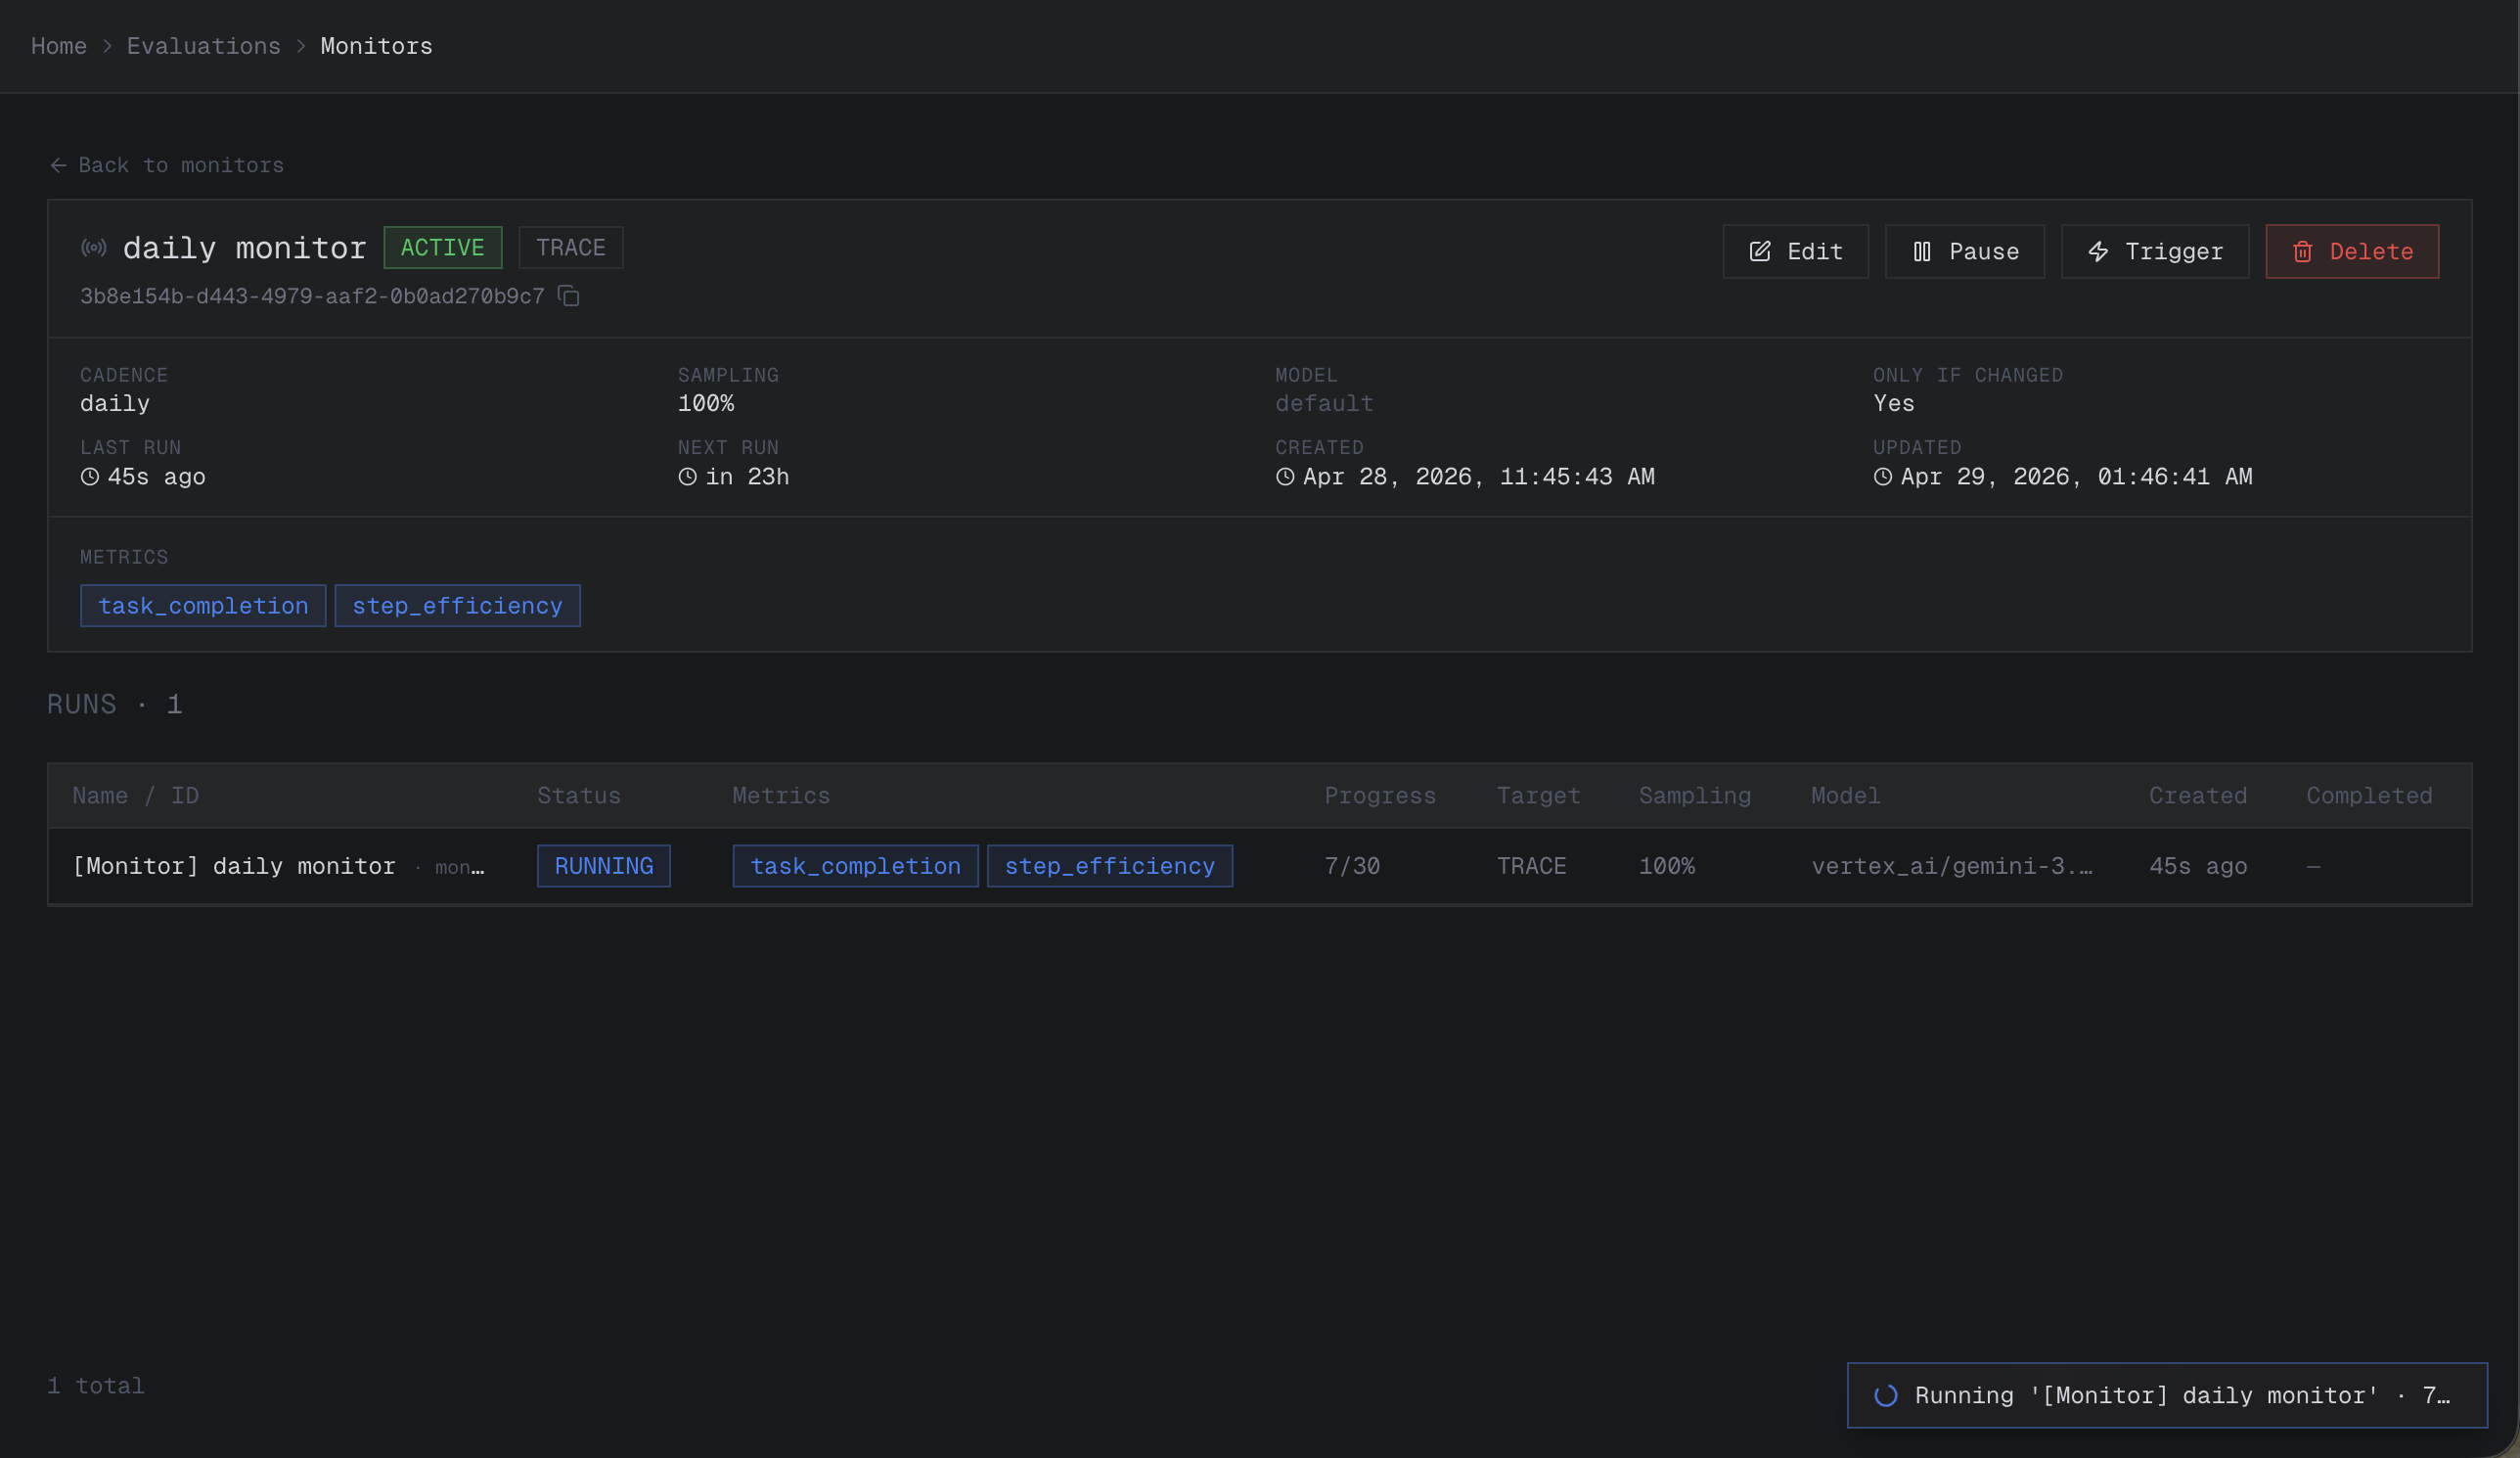Click the Target column header
Image resolution: width=2520 pixels, height=1458 pixels.
tap(1539, 796)
